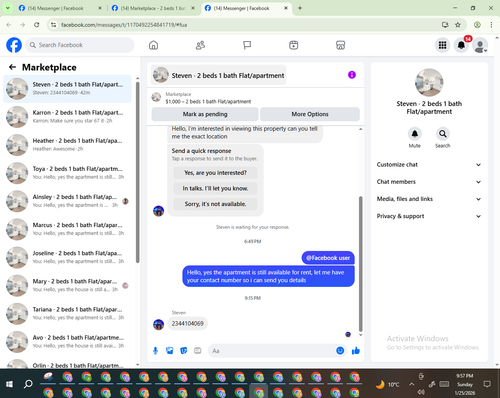Click the @Facebook user mention bubble
Screen dimensions: 500x398
328,258
